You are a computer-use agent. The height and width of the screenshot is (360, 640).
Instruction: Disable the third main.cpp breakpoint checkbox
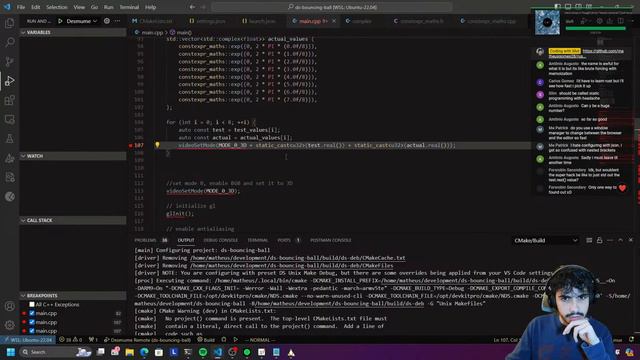(x=32, y=331)
